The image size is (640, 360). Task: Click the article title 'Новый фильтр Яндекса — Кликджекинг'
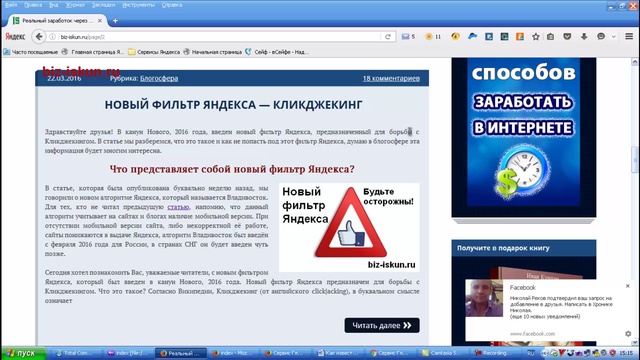tap(233, 105)
